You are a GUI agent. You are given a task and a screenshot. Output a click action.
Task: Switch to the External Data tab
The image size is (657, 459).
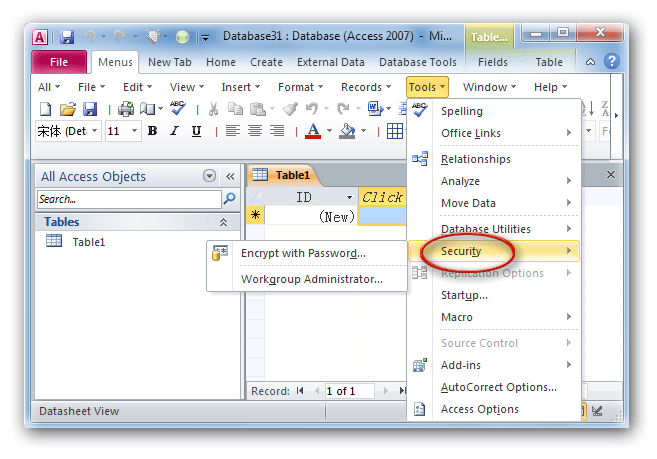coord(331,62)
